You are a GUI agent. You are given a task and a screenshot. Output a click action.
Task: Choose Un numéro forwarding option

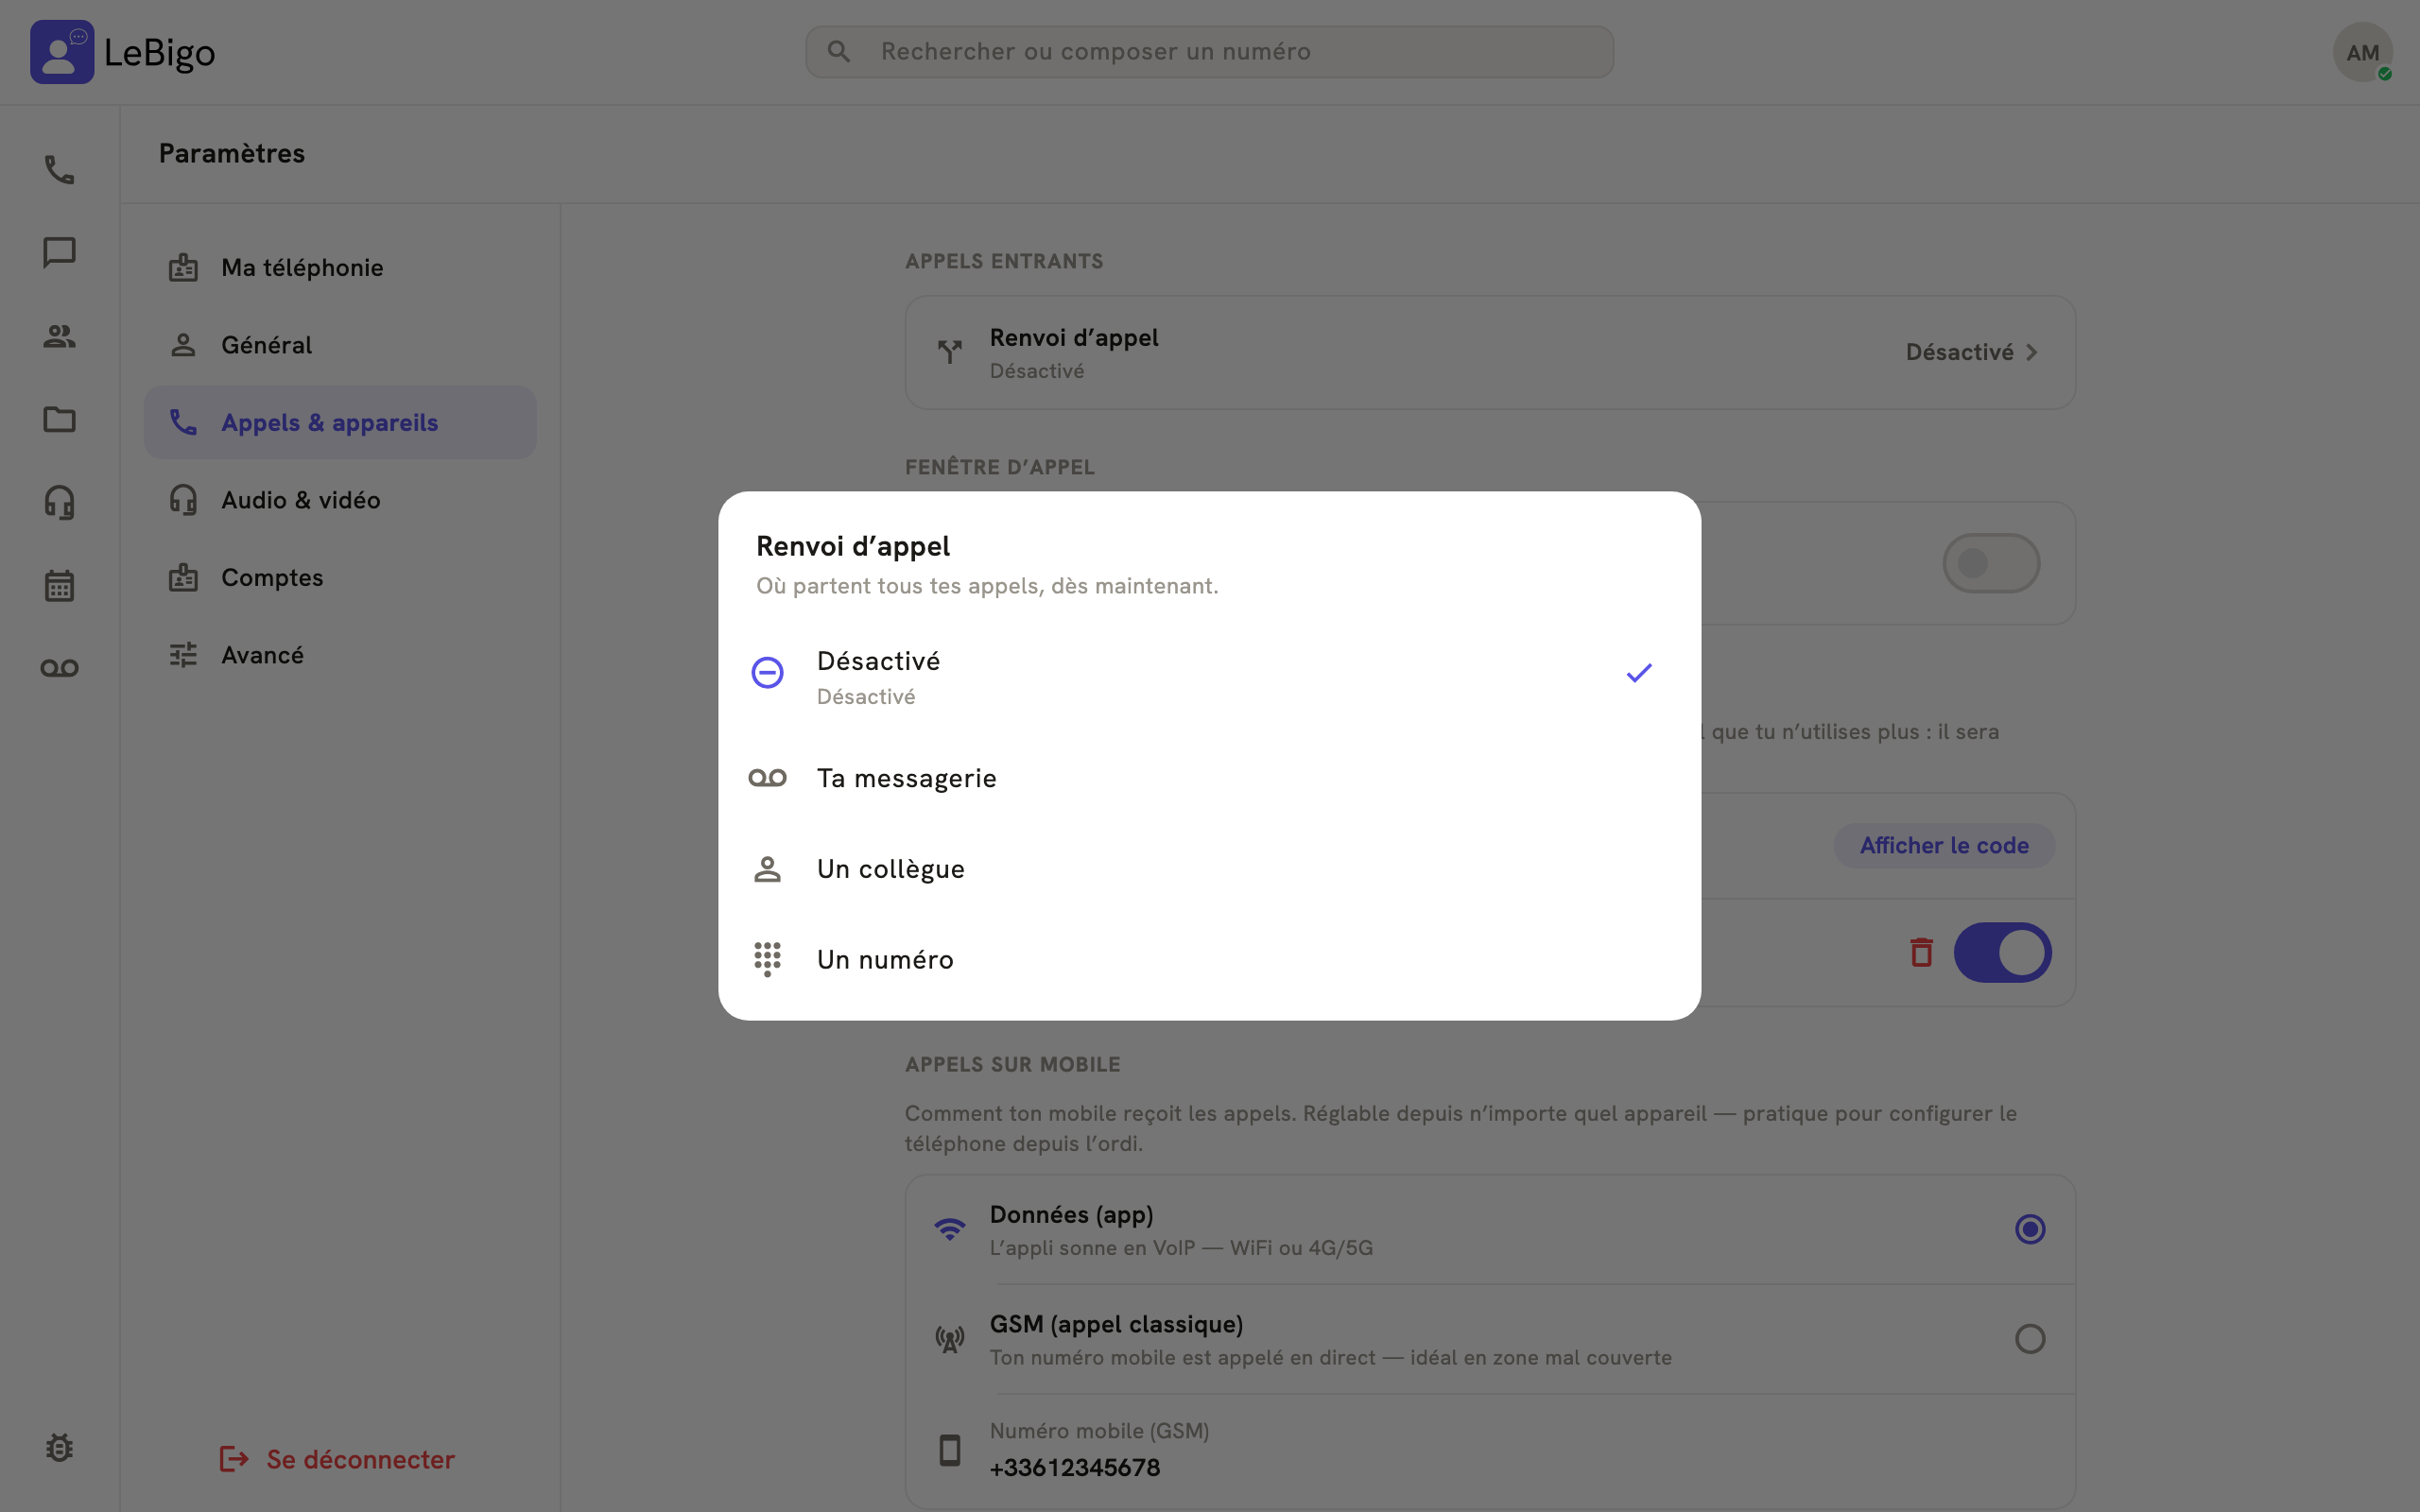1209,960
